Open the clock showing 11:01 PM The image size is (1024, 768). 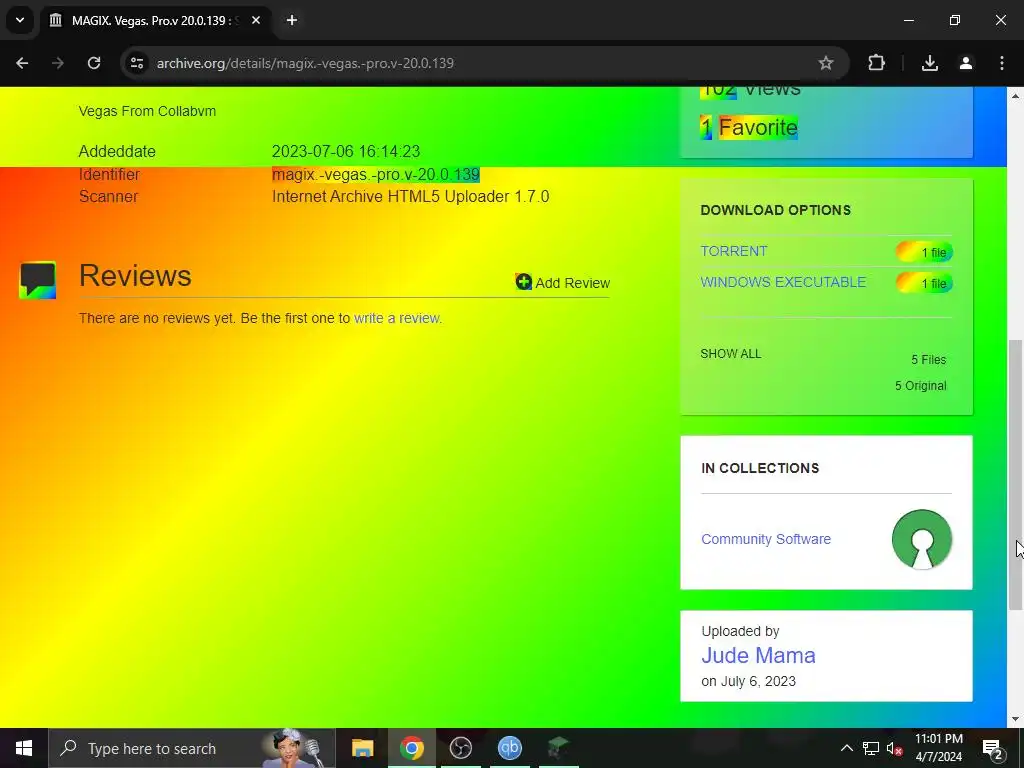pos(938,748)
